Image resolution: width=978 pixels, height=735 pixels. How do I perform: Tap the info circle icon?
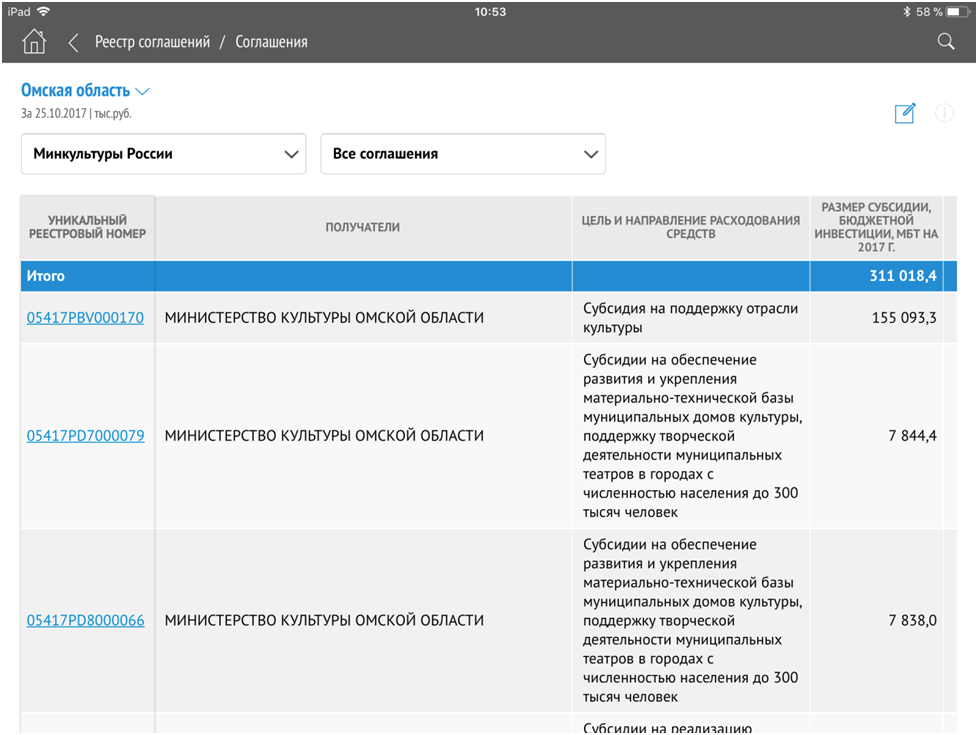pos(944,113)
